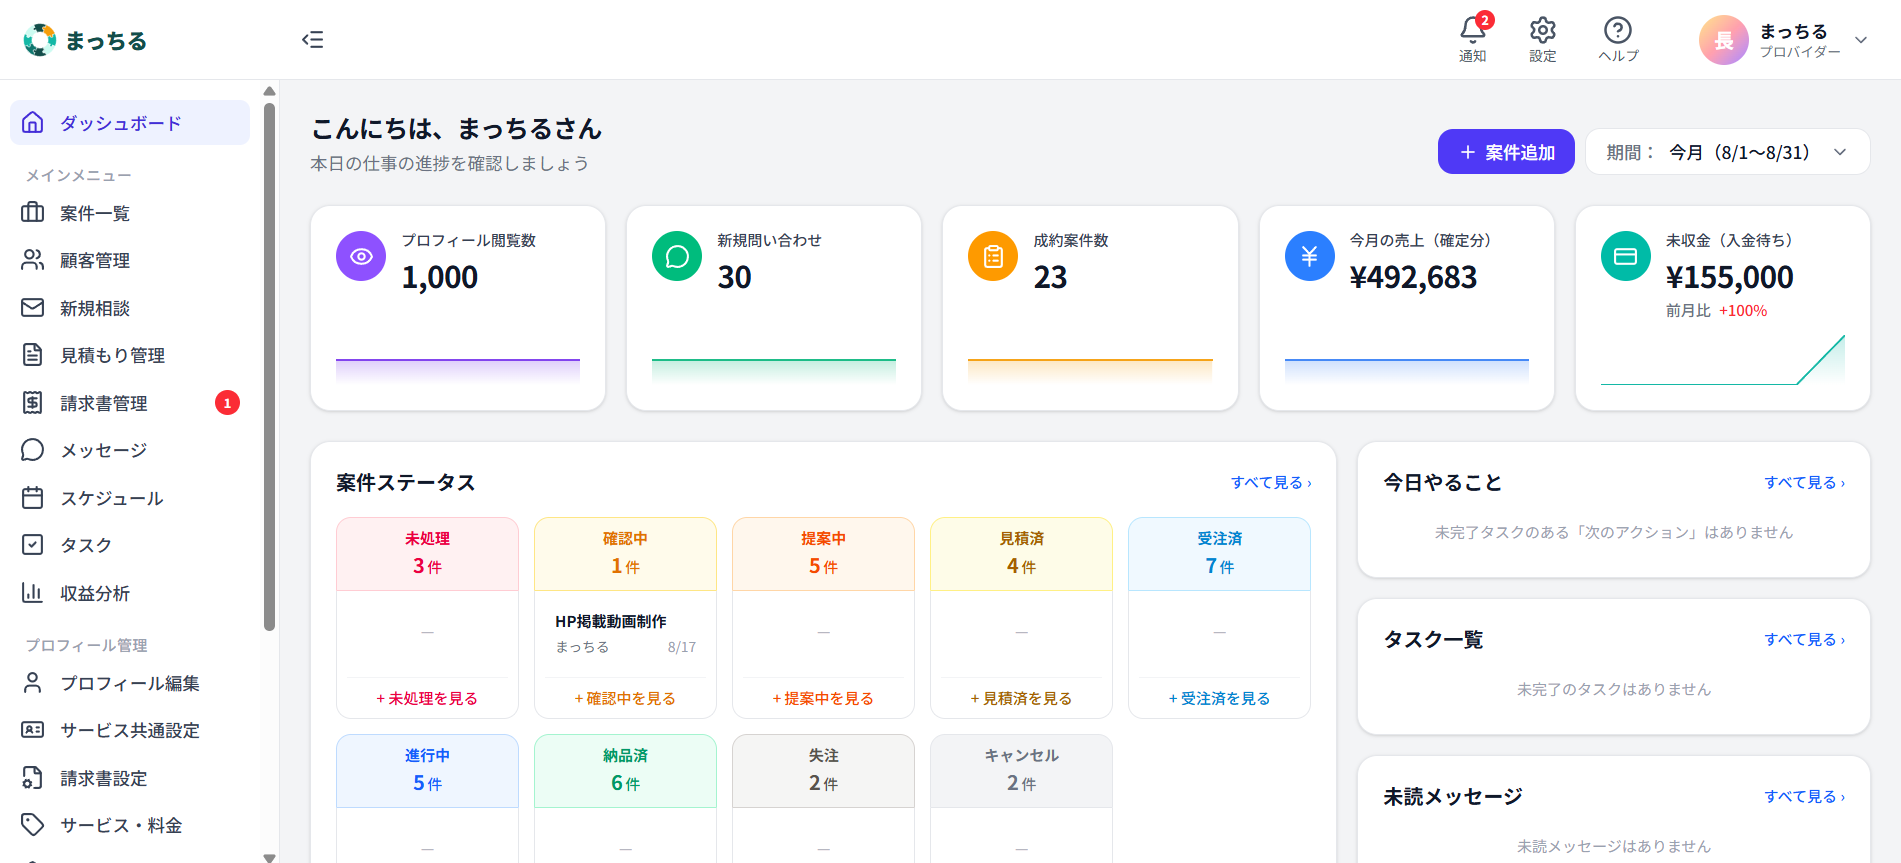Screen dimensions: 1901x863
Task: Select the 失注 2件 status header
Action: point(823,770)
